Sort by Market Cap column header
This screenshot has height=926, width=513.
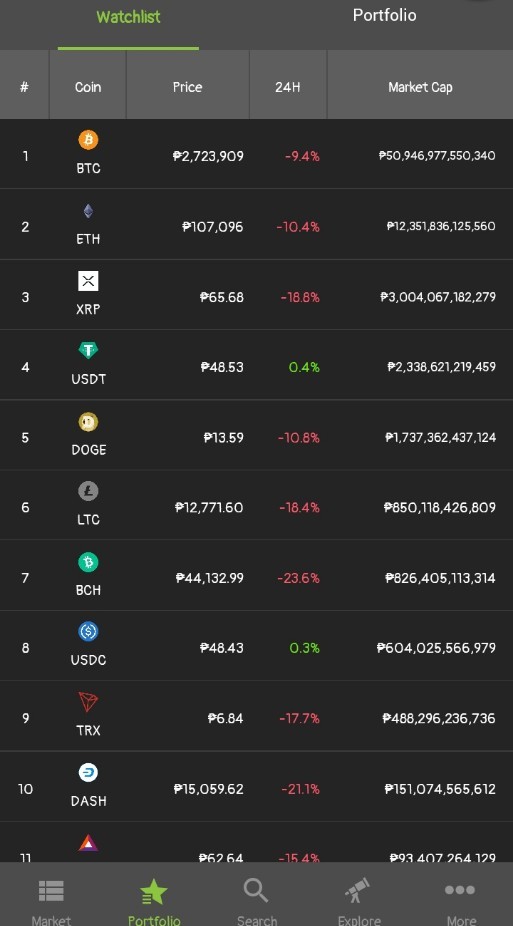click(420, 87)
